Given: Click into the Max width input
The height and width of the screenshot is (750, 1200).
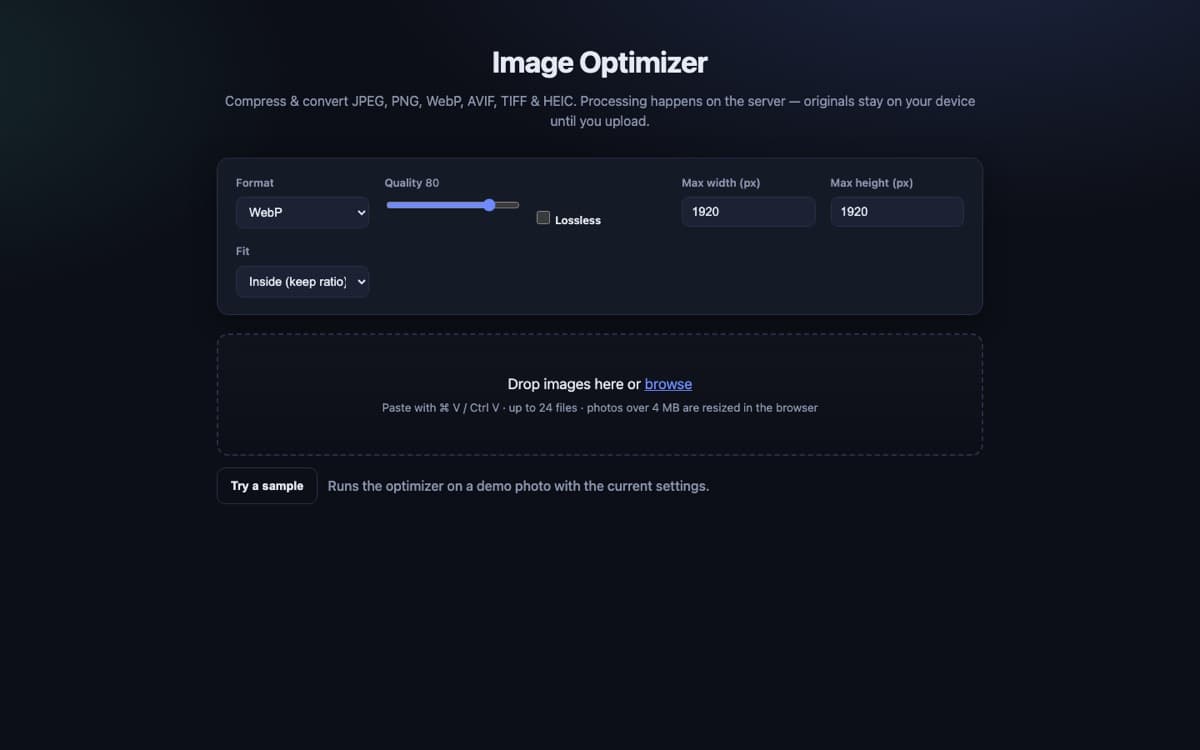Looking at the screenshot, I should tap(748, 212).
